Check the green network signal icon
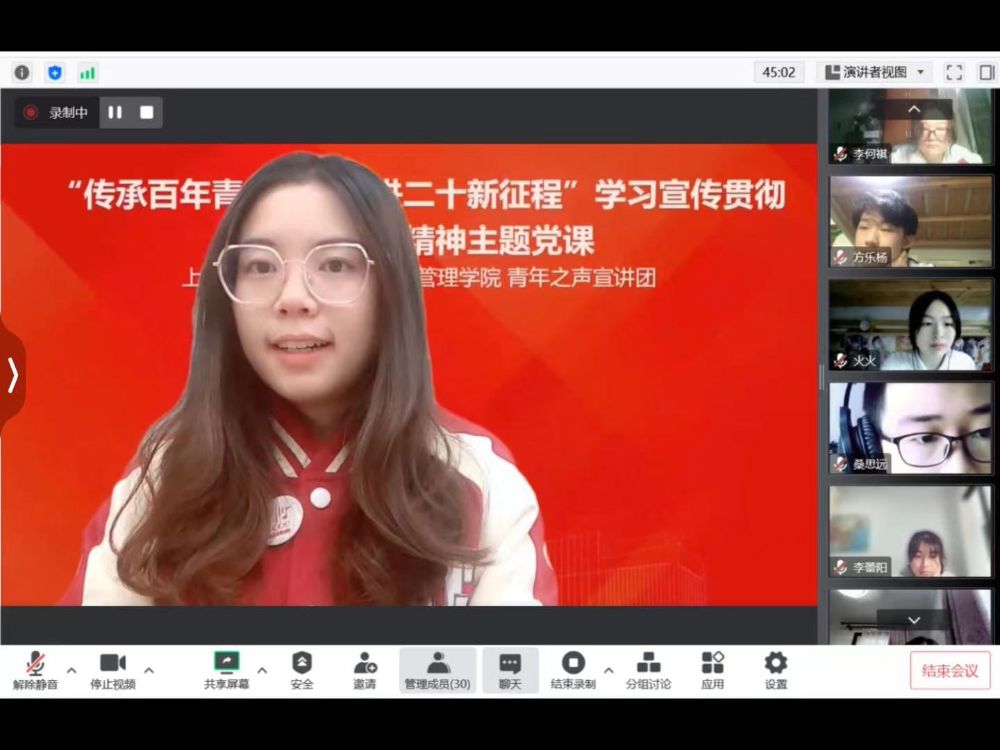This screenshot has width=1000, height=750. coord(87,73)
